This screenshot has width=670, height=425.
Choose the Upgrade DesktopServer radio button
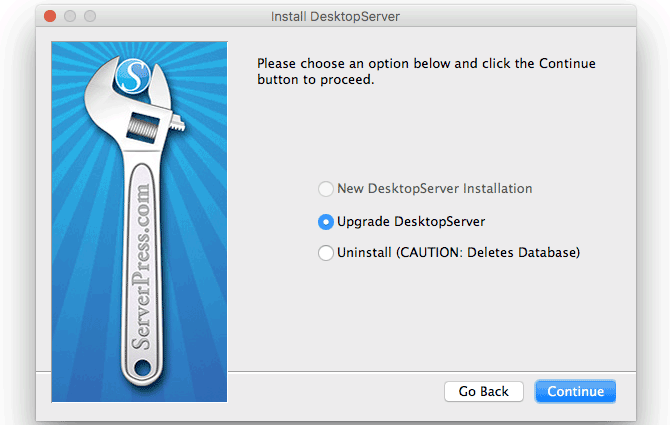[x=326, y=222]
